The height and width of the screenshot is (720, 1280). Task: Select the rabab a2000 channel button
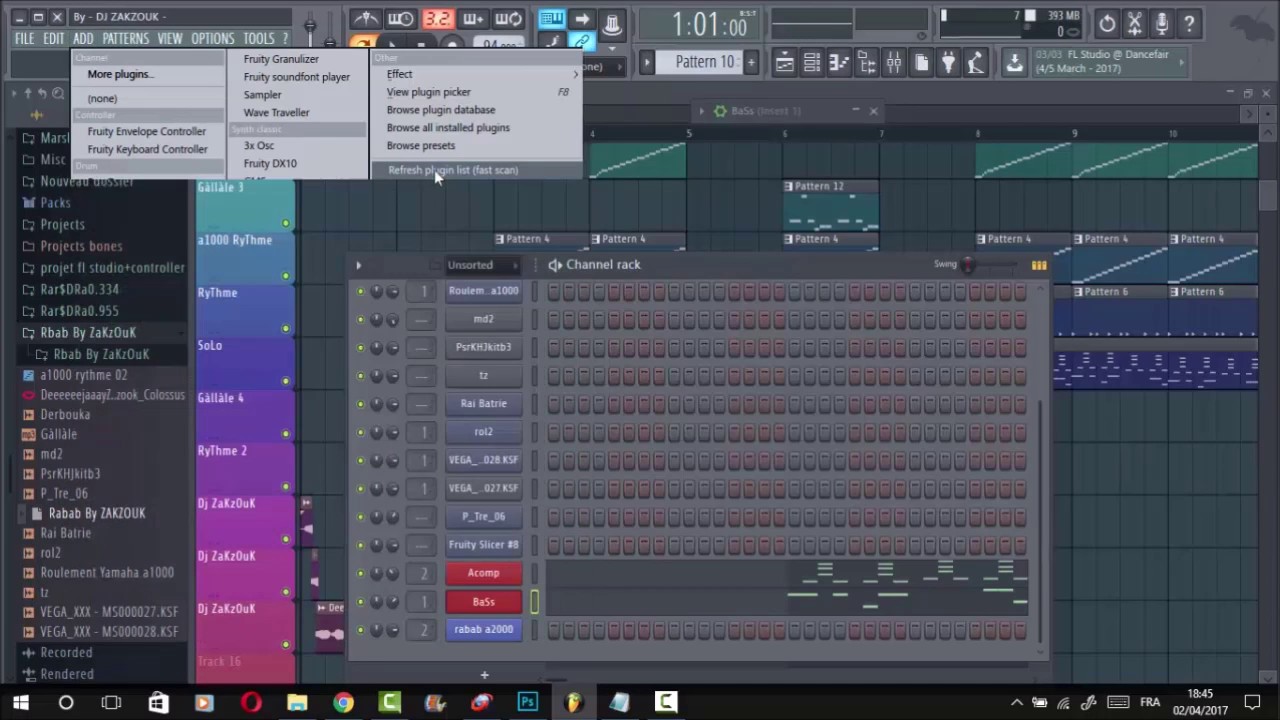coord(483,629)
